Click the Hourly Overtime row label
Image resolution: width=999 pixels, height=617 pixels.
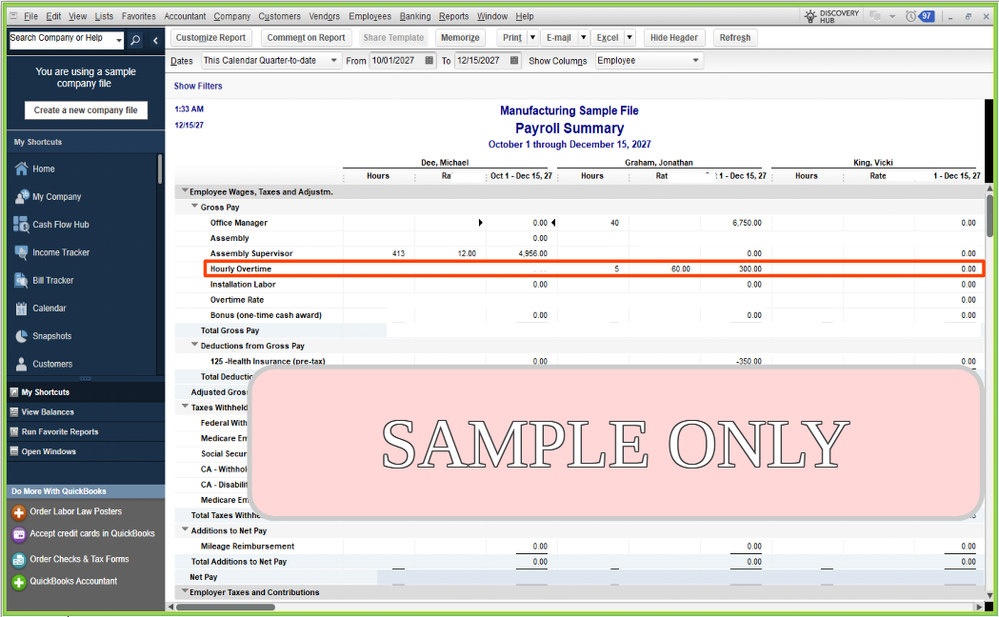241,269
